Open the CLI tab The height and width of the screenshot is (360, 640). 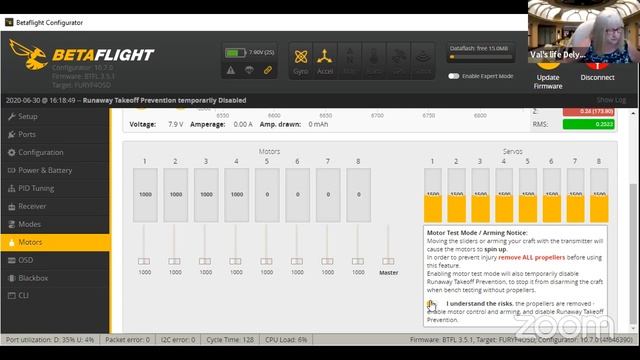coord(55,296)
